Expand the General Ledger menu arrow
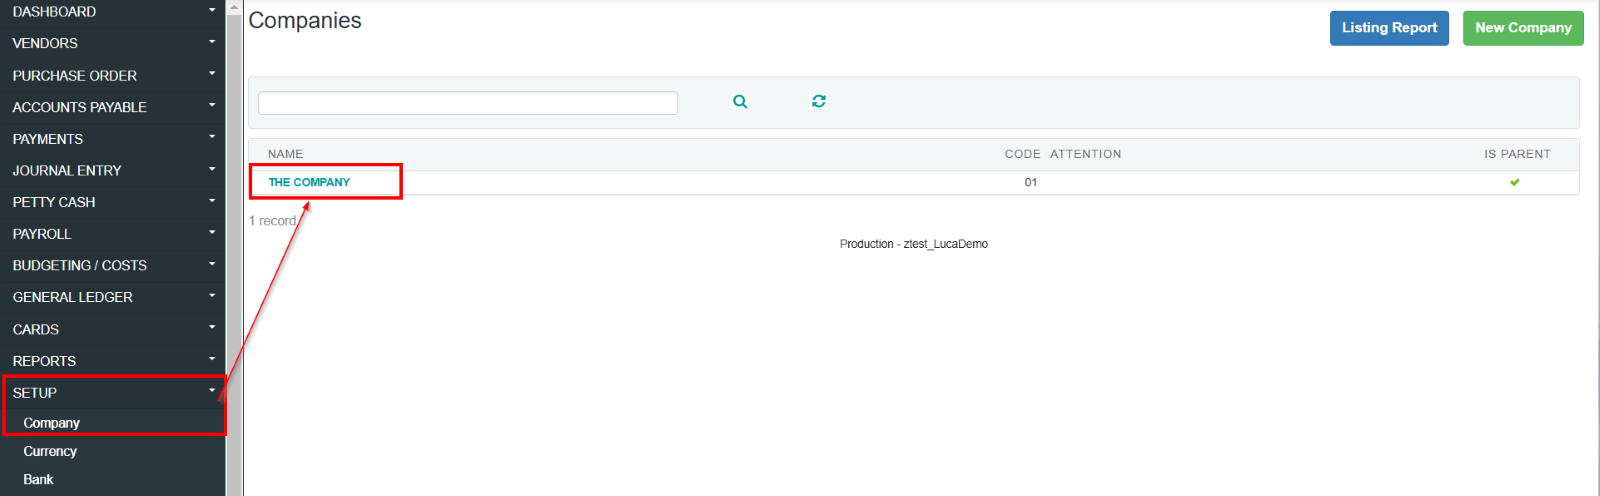 tap(212, 296)
